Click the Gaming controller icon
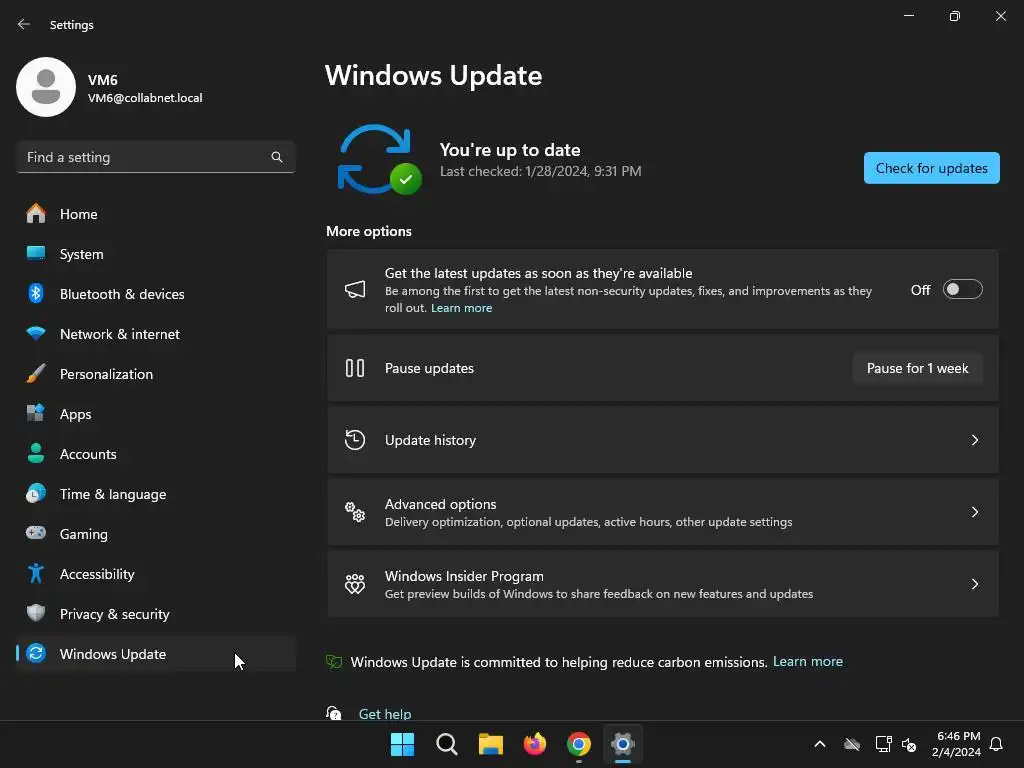The image size is (1024, 768). click(x=36, y=534)
